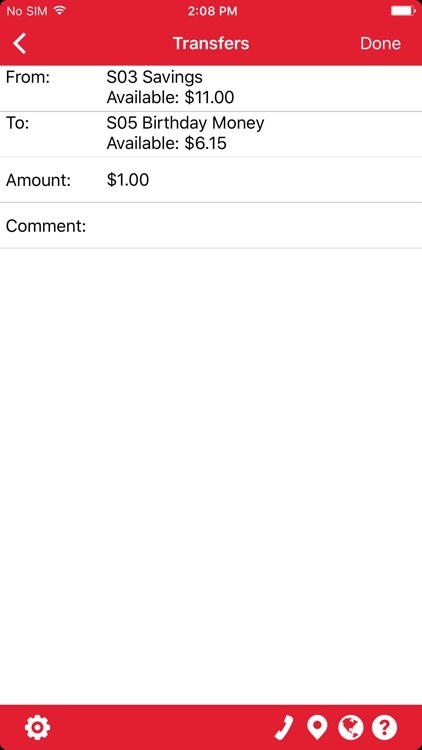Open help via question mark icon
Viewport: 422px width, 750px height.
coord(384,728)
